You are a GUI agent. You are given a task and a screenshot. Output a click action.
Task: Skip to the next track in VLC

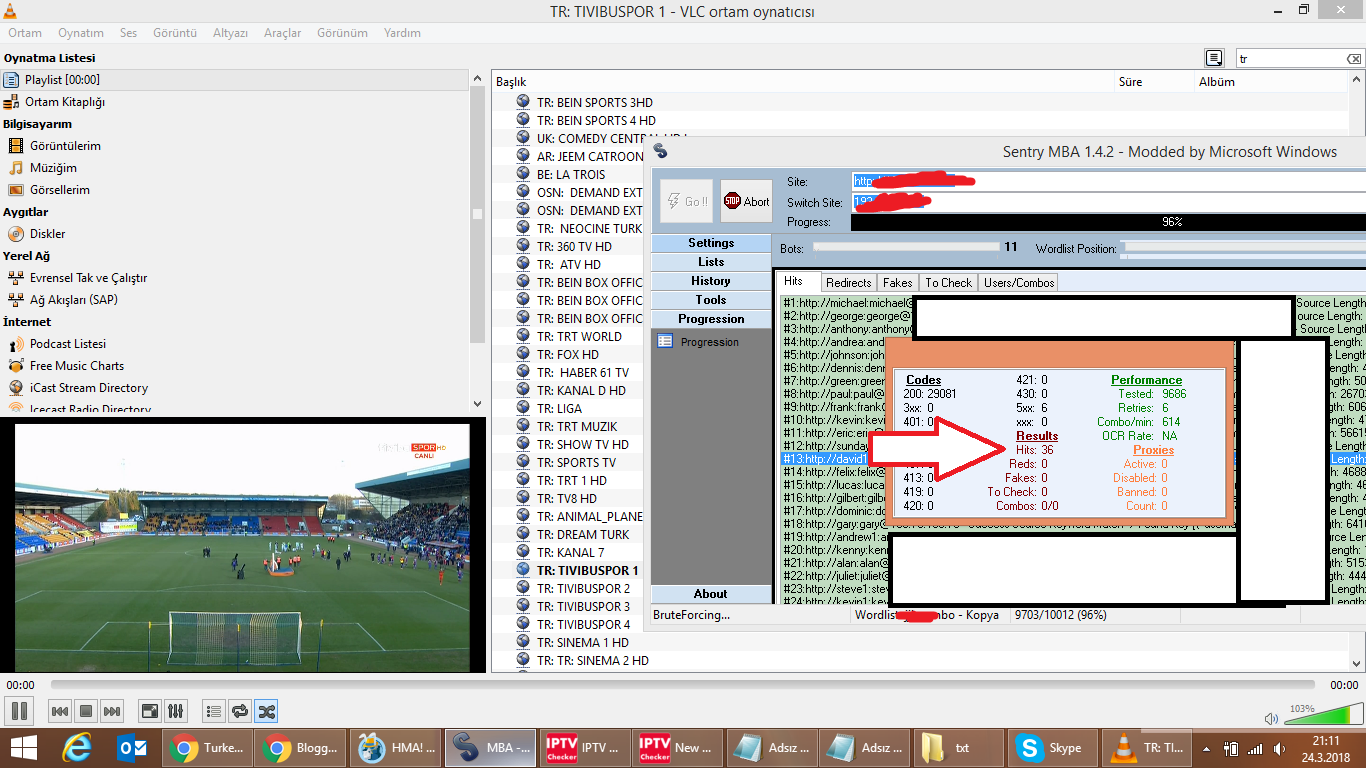coord(110,711)
